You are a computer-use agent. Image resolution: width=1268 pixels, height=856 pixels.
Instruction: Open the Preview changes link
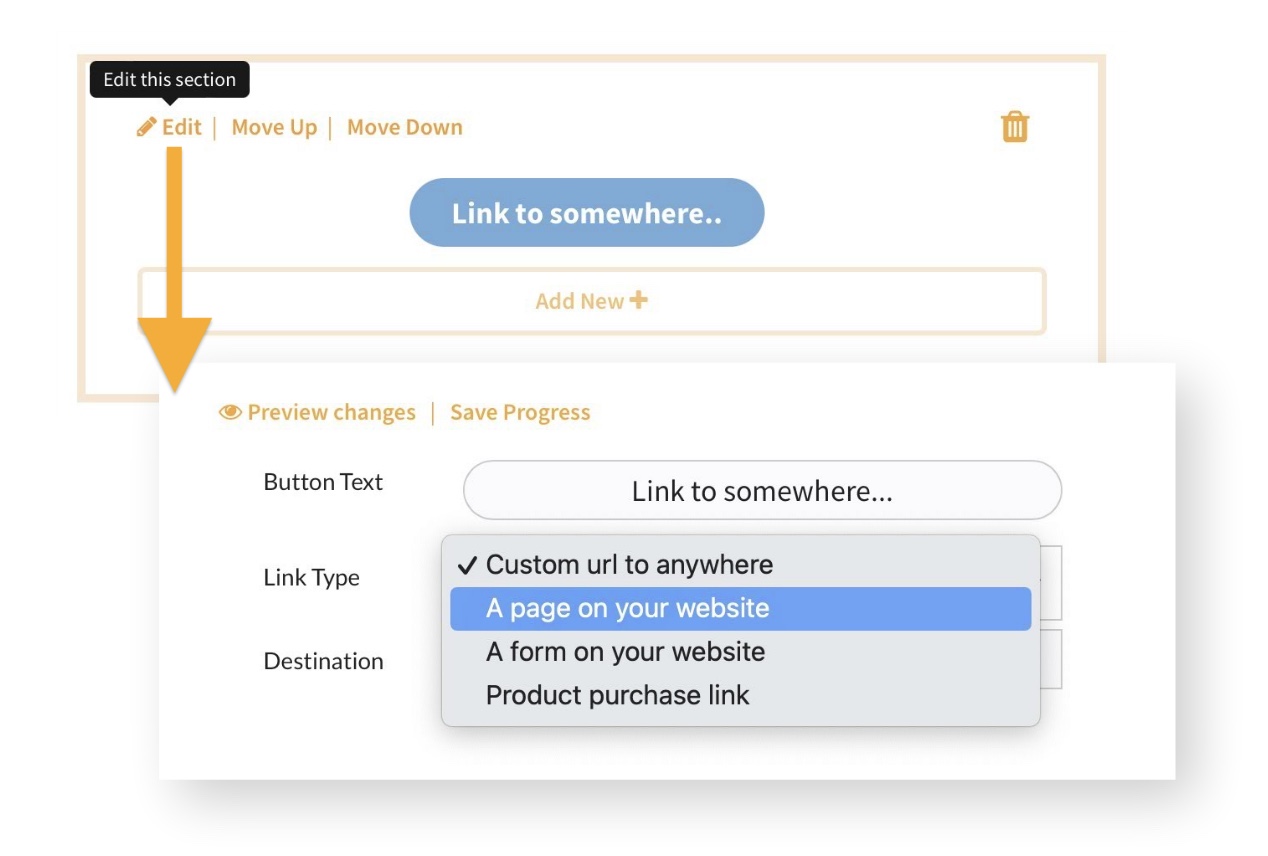tap(331, 413)
